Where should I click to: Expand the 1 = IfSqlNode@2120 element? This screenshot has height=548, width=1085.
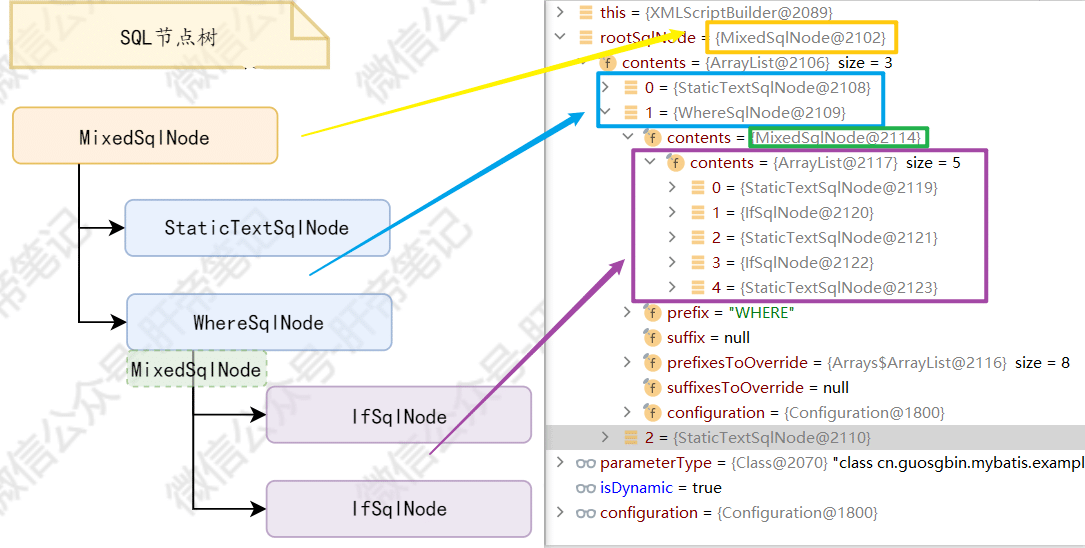pos(672,213)
